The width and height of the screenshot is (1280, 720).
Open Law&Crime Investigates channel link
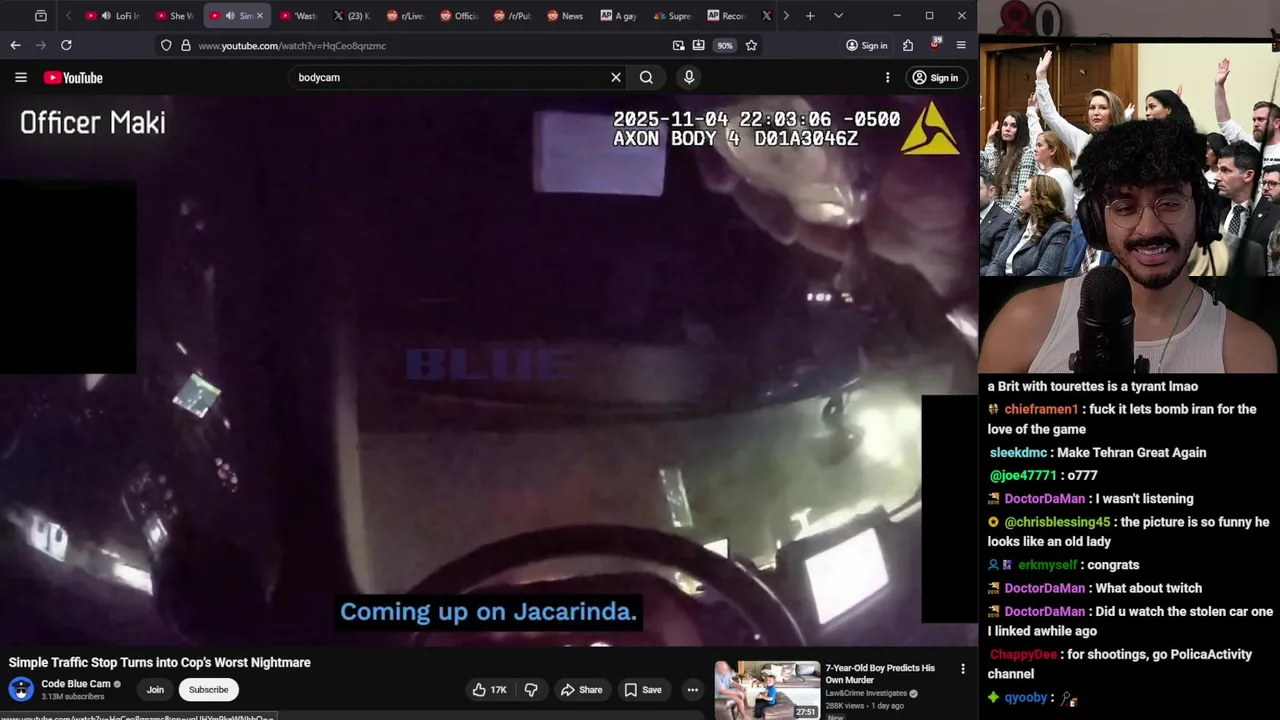pos(866,693)
